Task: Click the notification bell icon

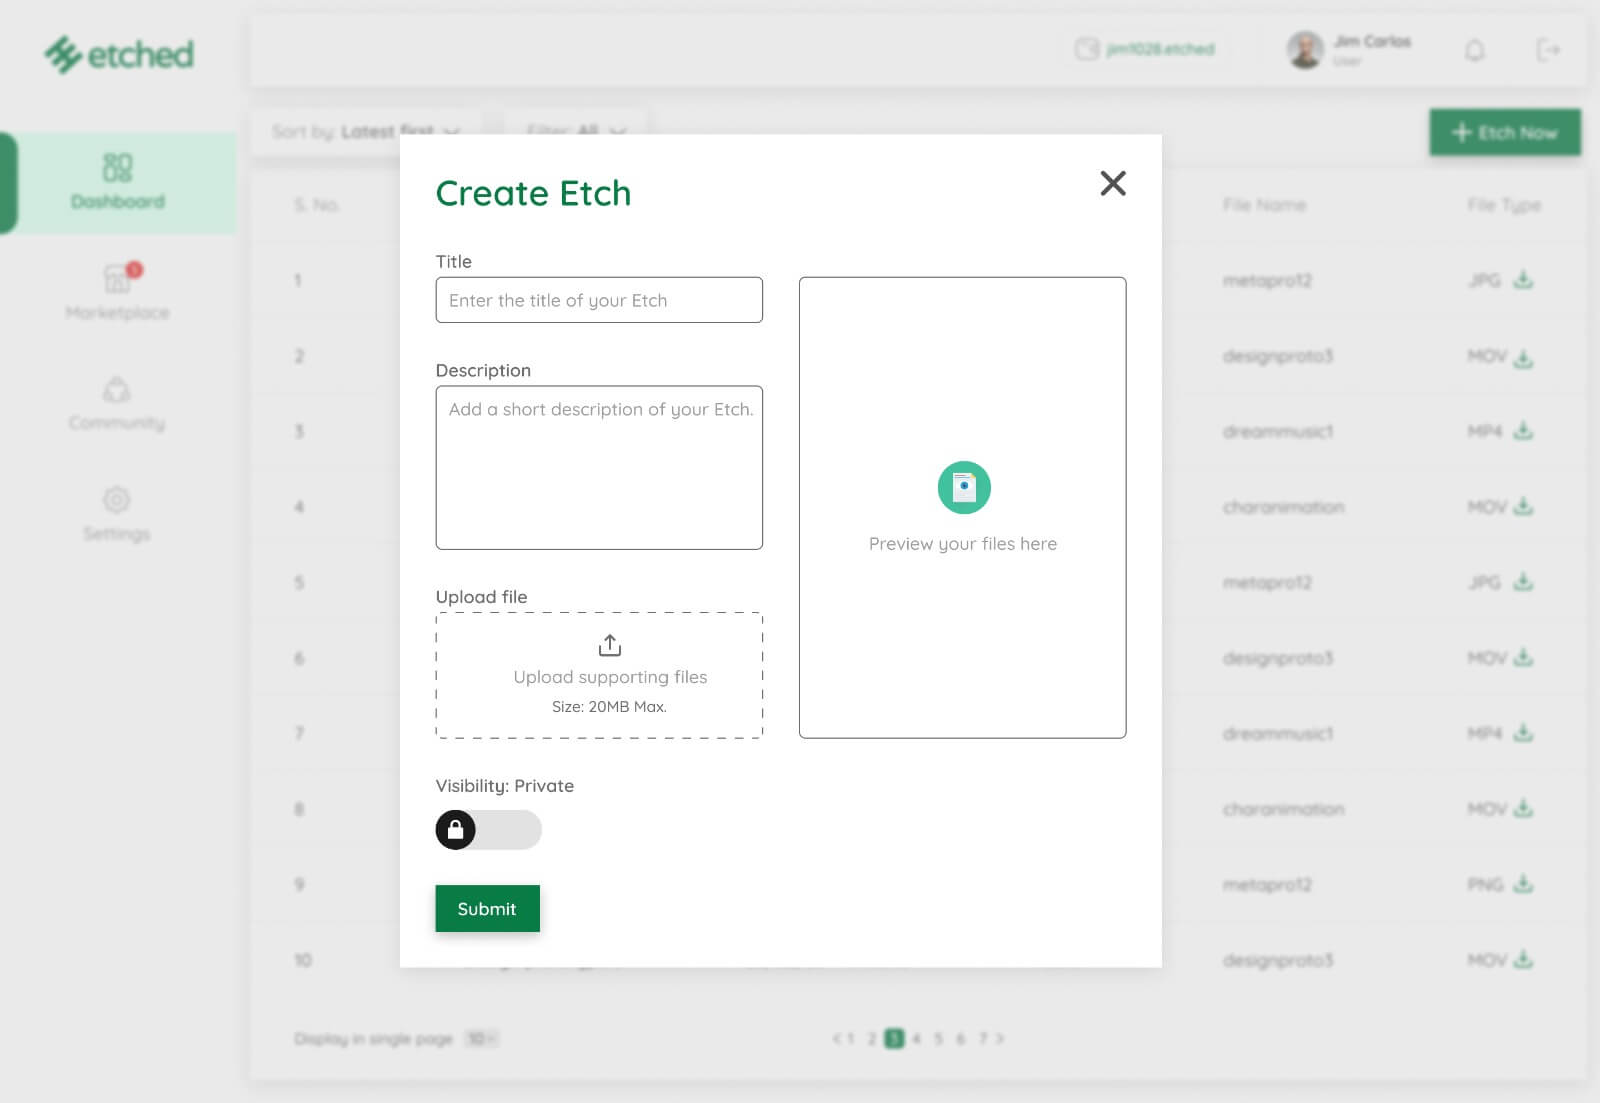Action: point(1474,50)
